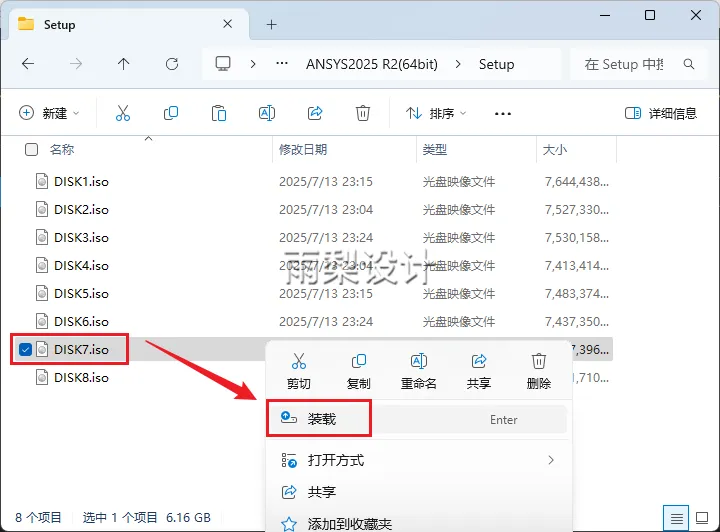Select 添加到收藏夹 in the context menu

point(416,523)
